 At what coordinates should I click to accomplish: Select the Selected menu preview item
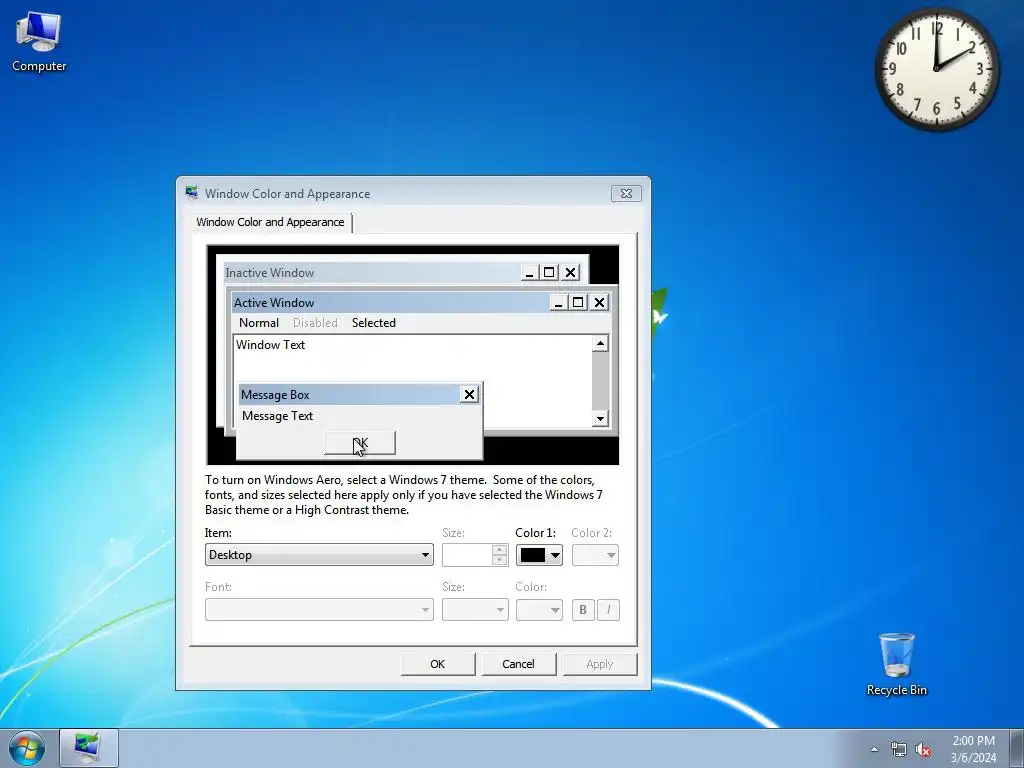pyautogui.click(x=374, y=323)
